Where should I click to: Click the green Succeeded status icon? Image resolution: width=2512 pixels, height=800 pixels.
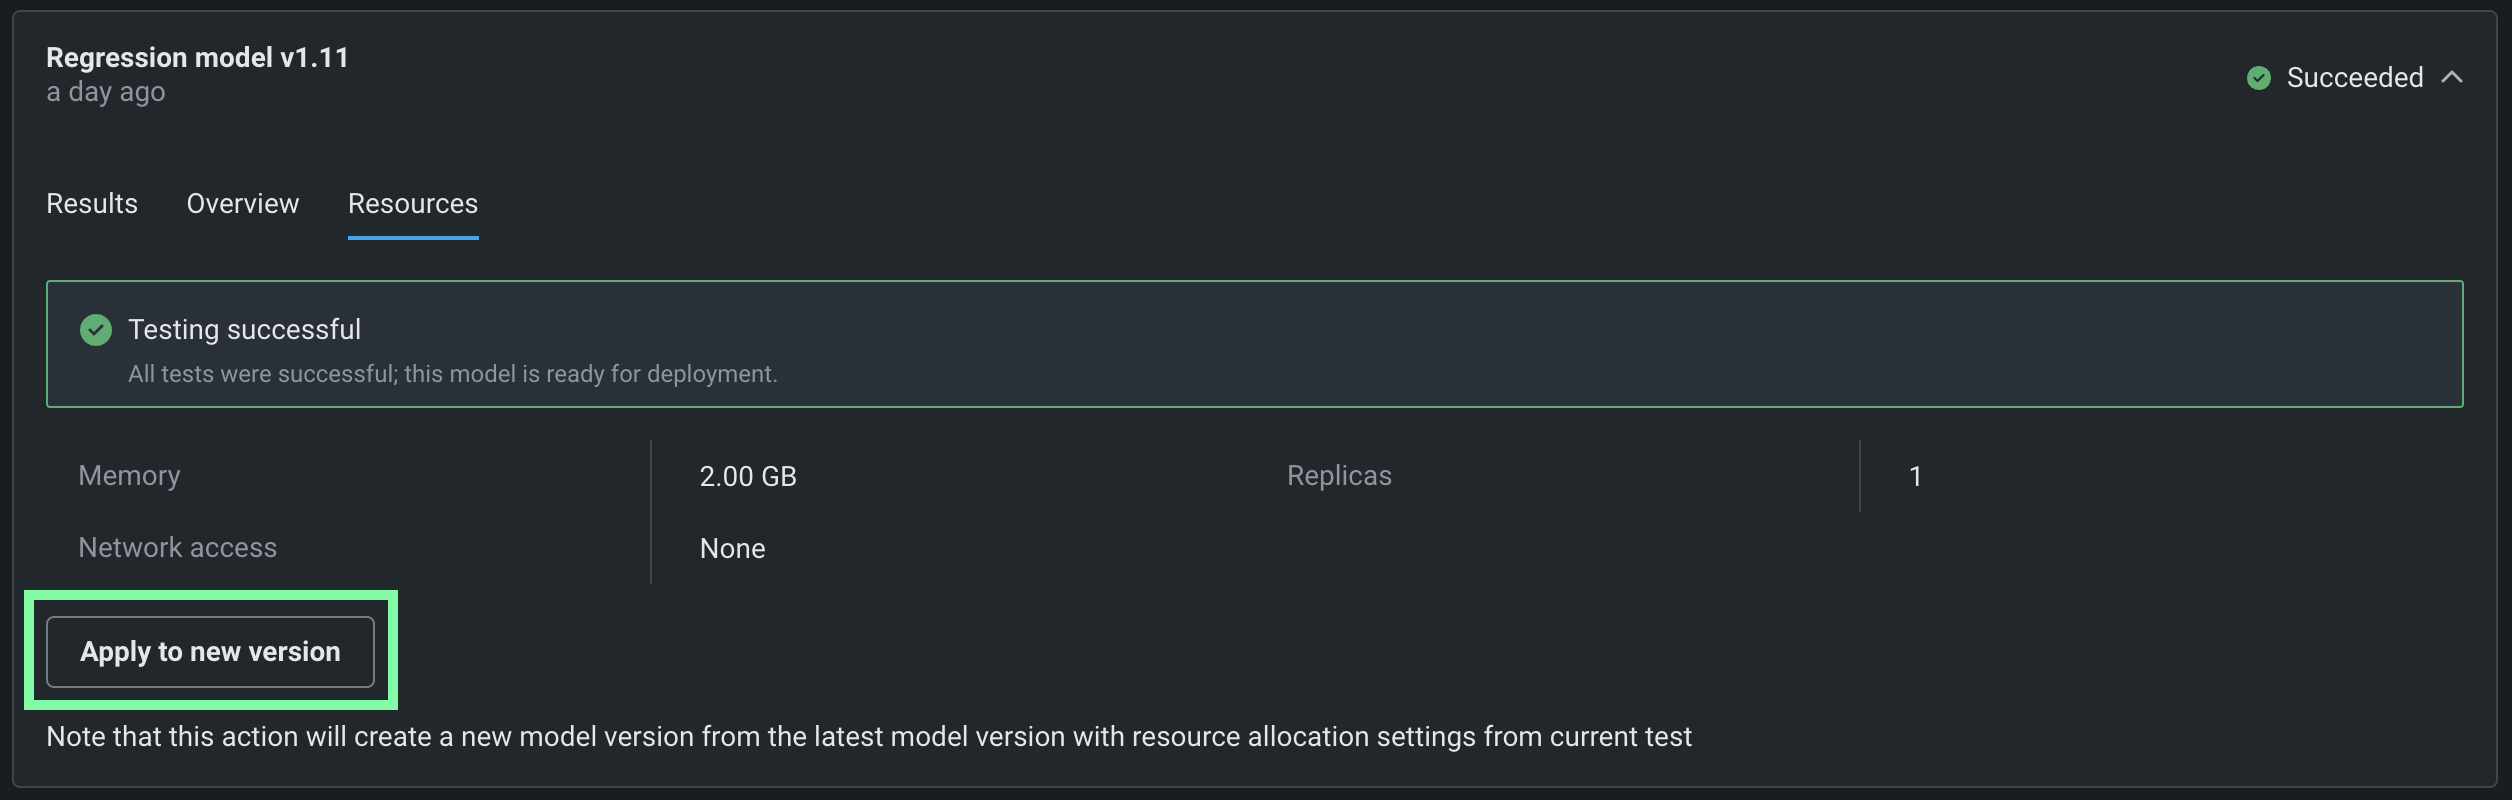coord(2258,78)
